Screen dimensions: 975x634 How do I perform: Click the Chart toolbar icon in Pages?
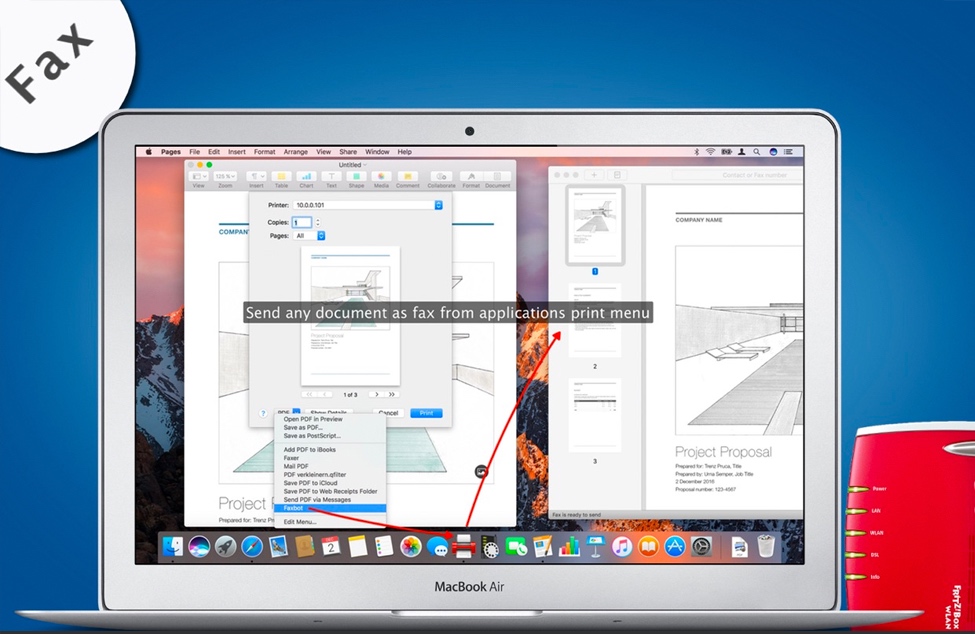(x=306, y=177)
